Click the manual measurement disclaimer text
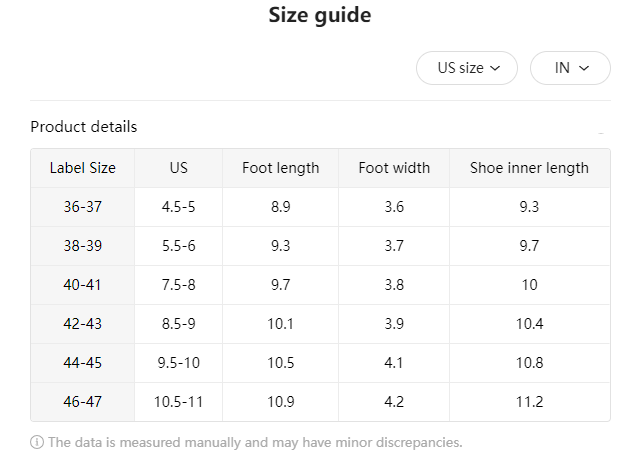This screenshot has width=640, height=466. click(x=255, y=442)
